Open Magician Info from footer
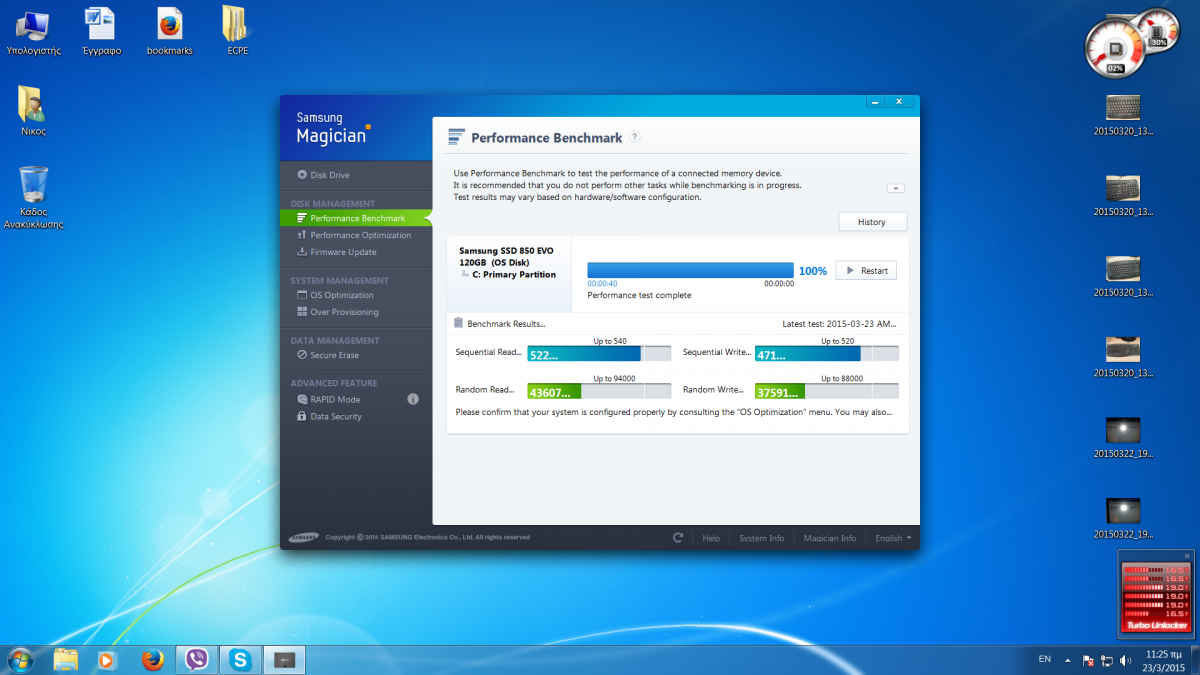 pos(830,538)
